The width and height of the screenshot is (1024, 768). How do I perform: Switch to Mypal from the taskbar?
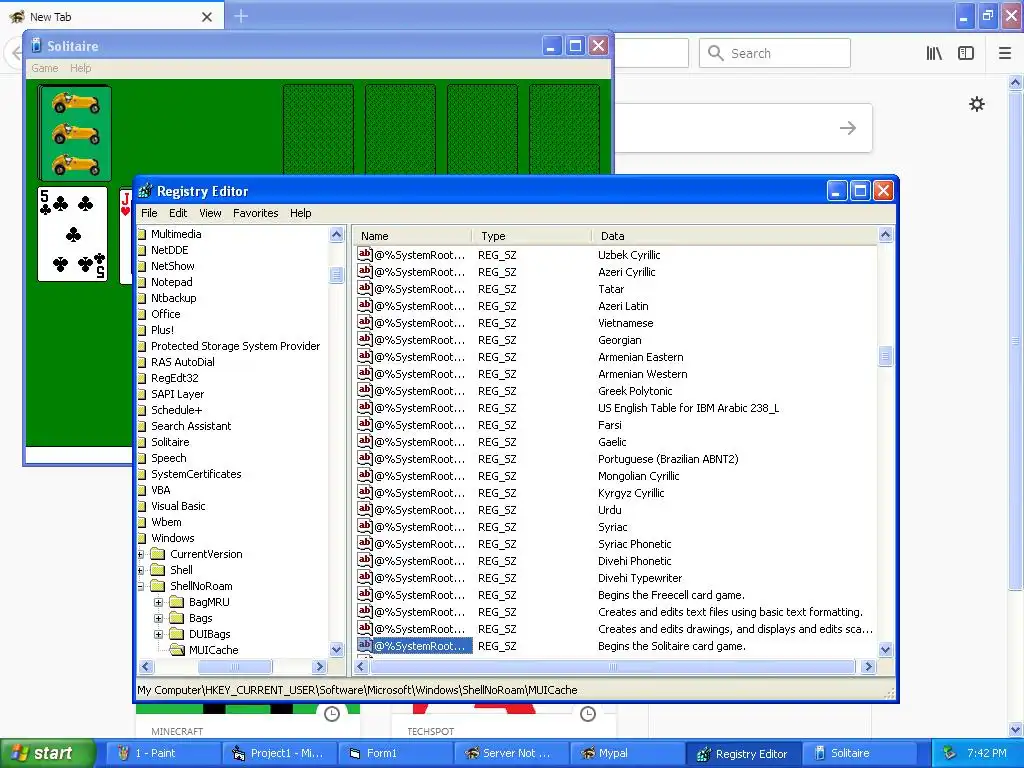(x=627, y=753)
